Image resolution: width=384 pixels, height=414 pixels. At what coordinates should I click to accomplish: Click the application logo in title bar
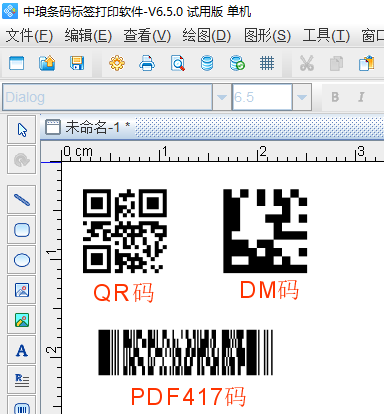click(x=10, y=11)
